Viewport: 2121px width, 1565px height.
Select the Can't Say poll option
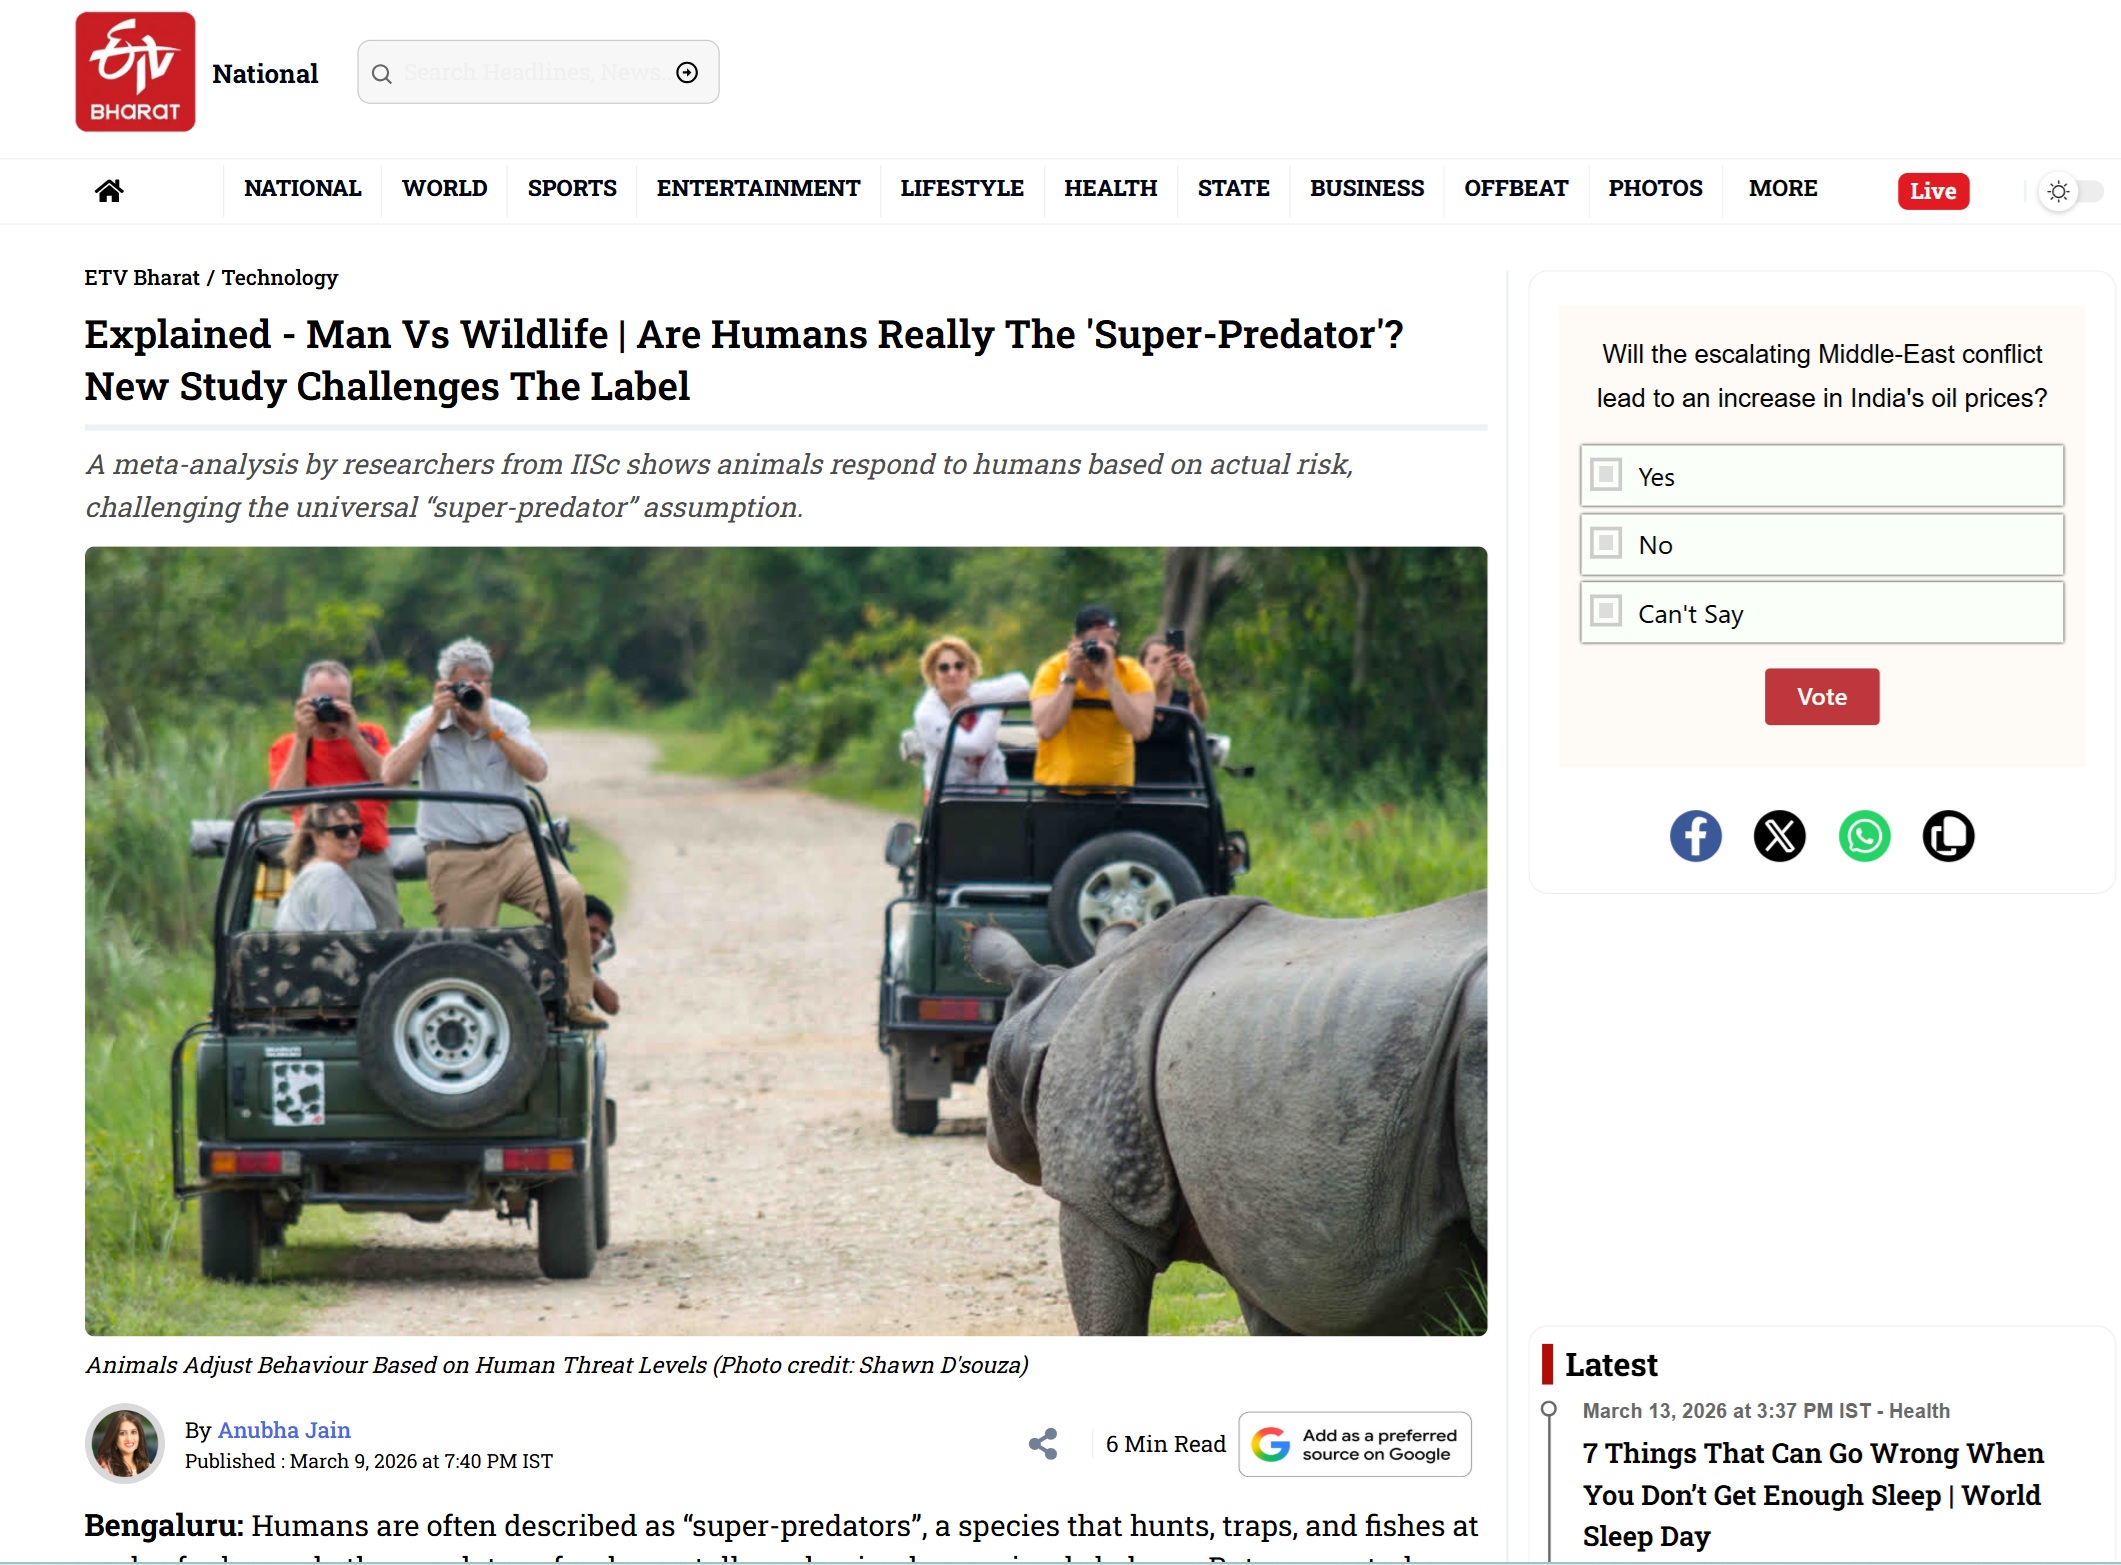point(1606,611)
